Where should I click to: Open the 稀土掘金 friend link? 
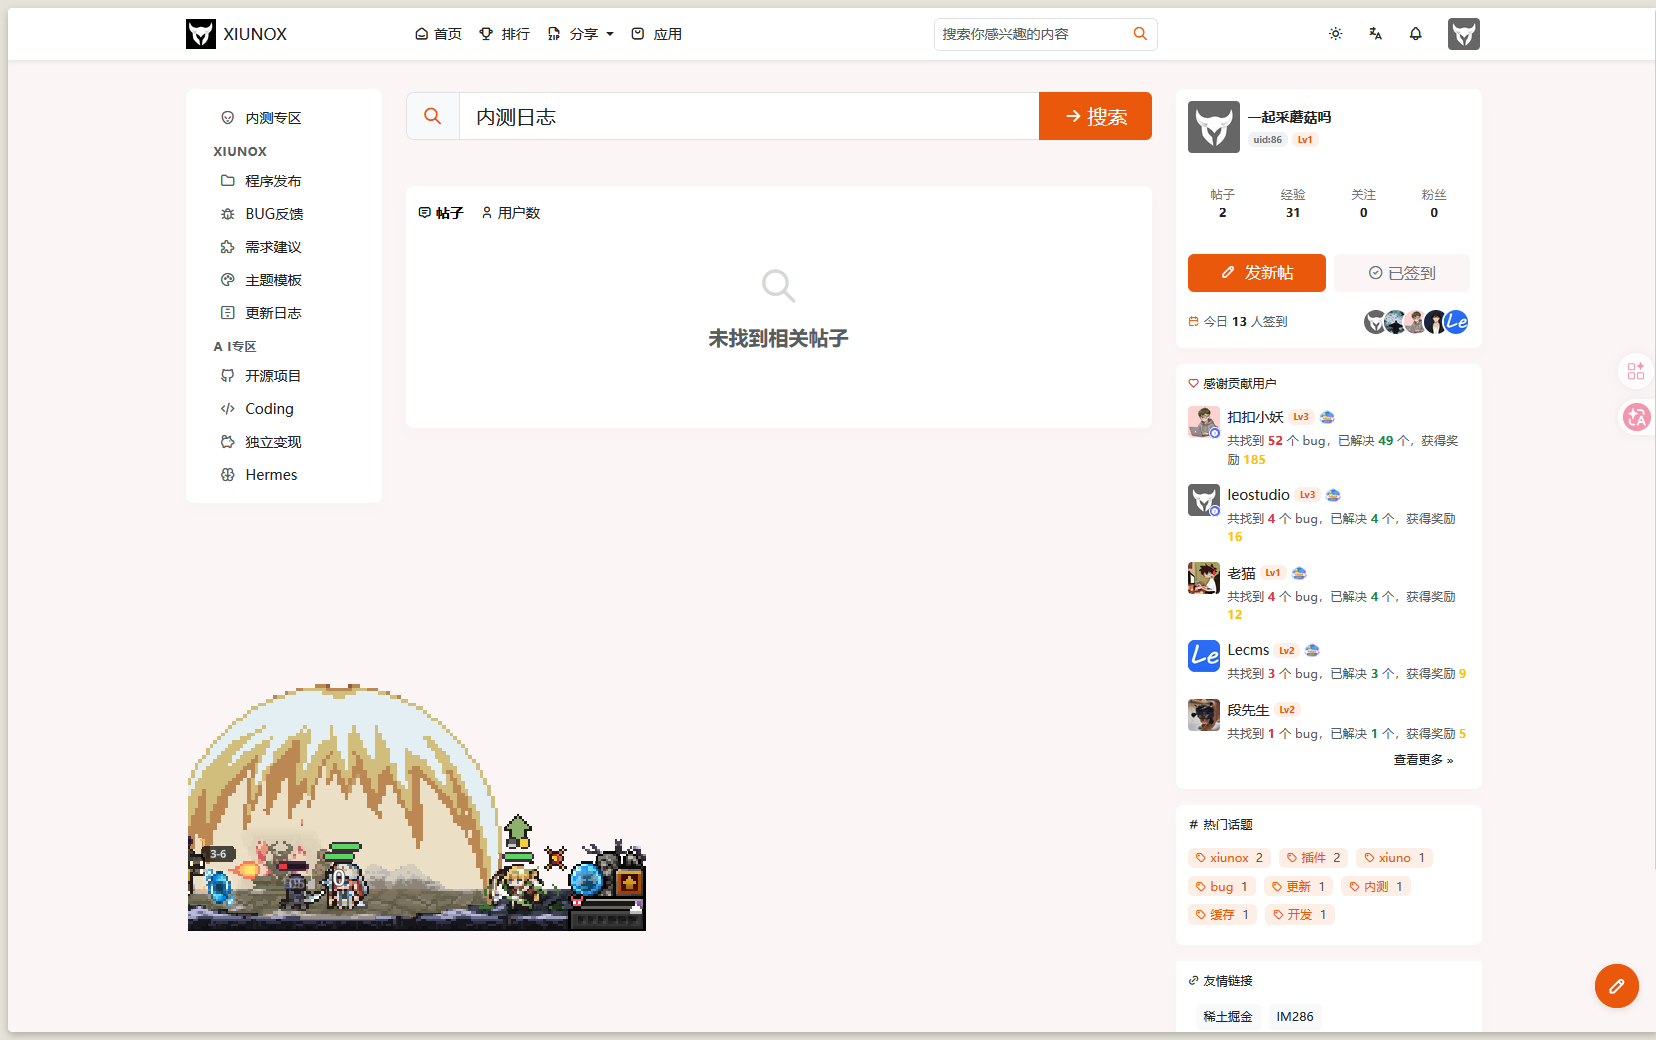[1228, 1017]
